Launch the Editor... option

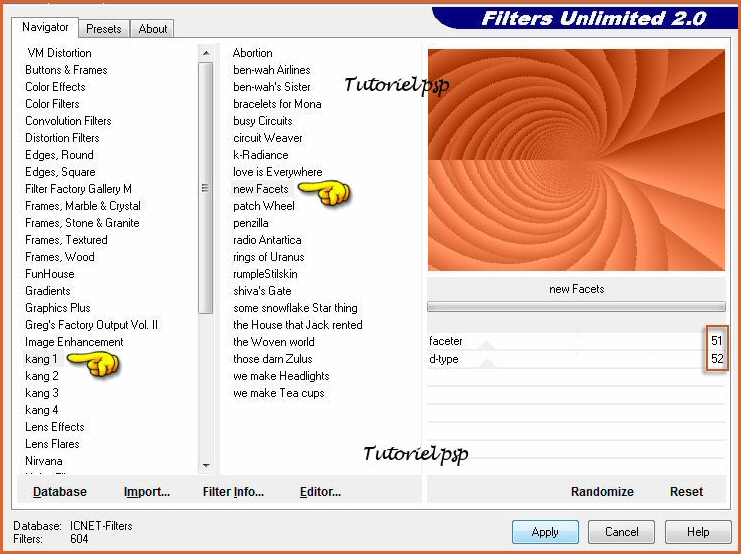pyautogui.click(x=320, y=492)
